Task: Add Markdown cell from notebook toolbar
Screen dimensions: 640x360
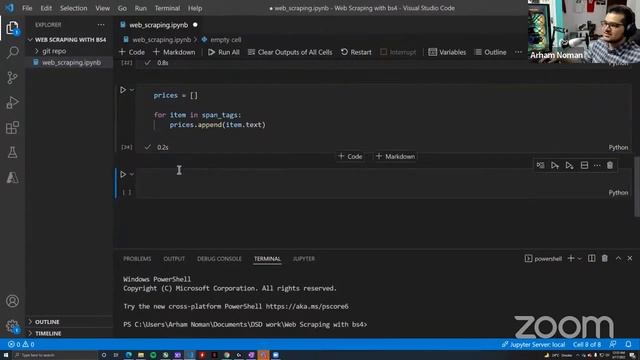Action: 174,52
